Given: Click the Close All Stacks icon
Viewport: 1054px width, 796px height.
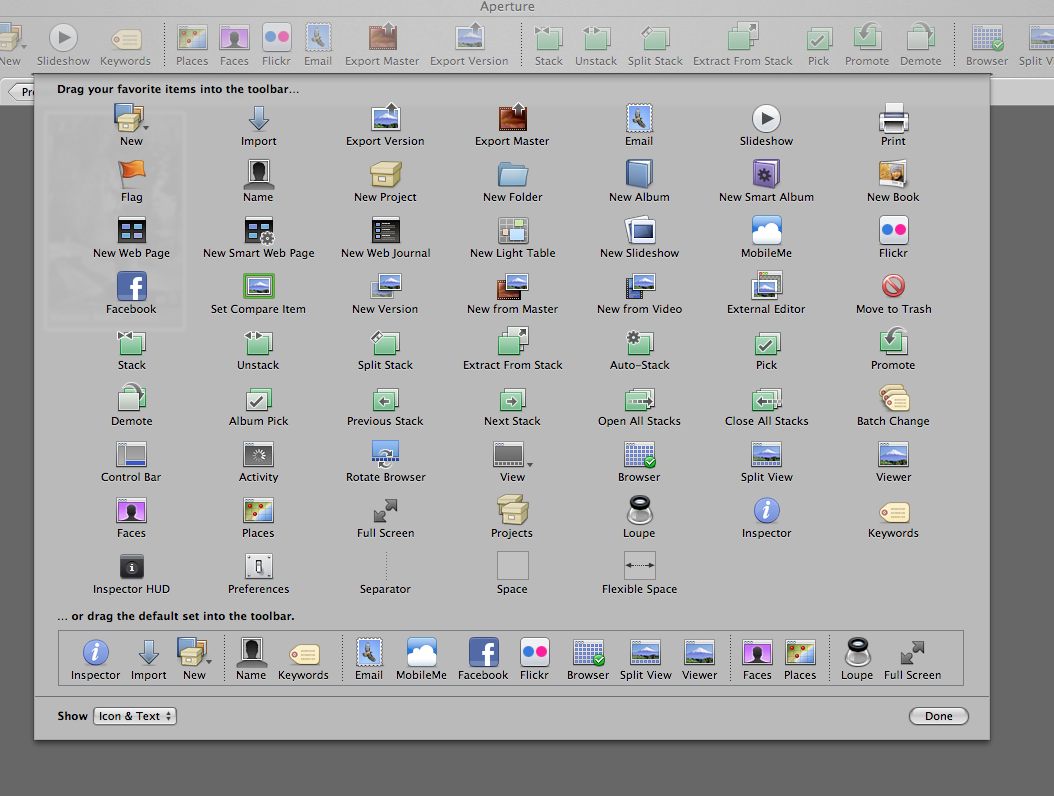Looking at the screenshot, I should [766, 399].
